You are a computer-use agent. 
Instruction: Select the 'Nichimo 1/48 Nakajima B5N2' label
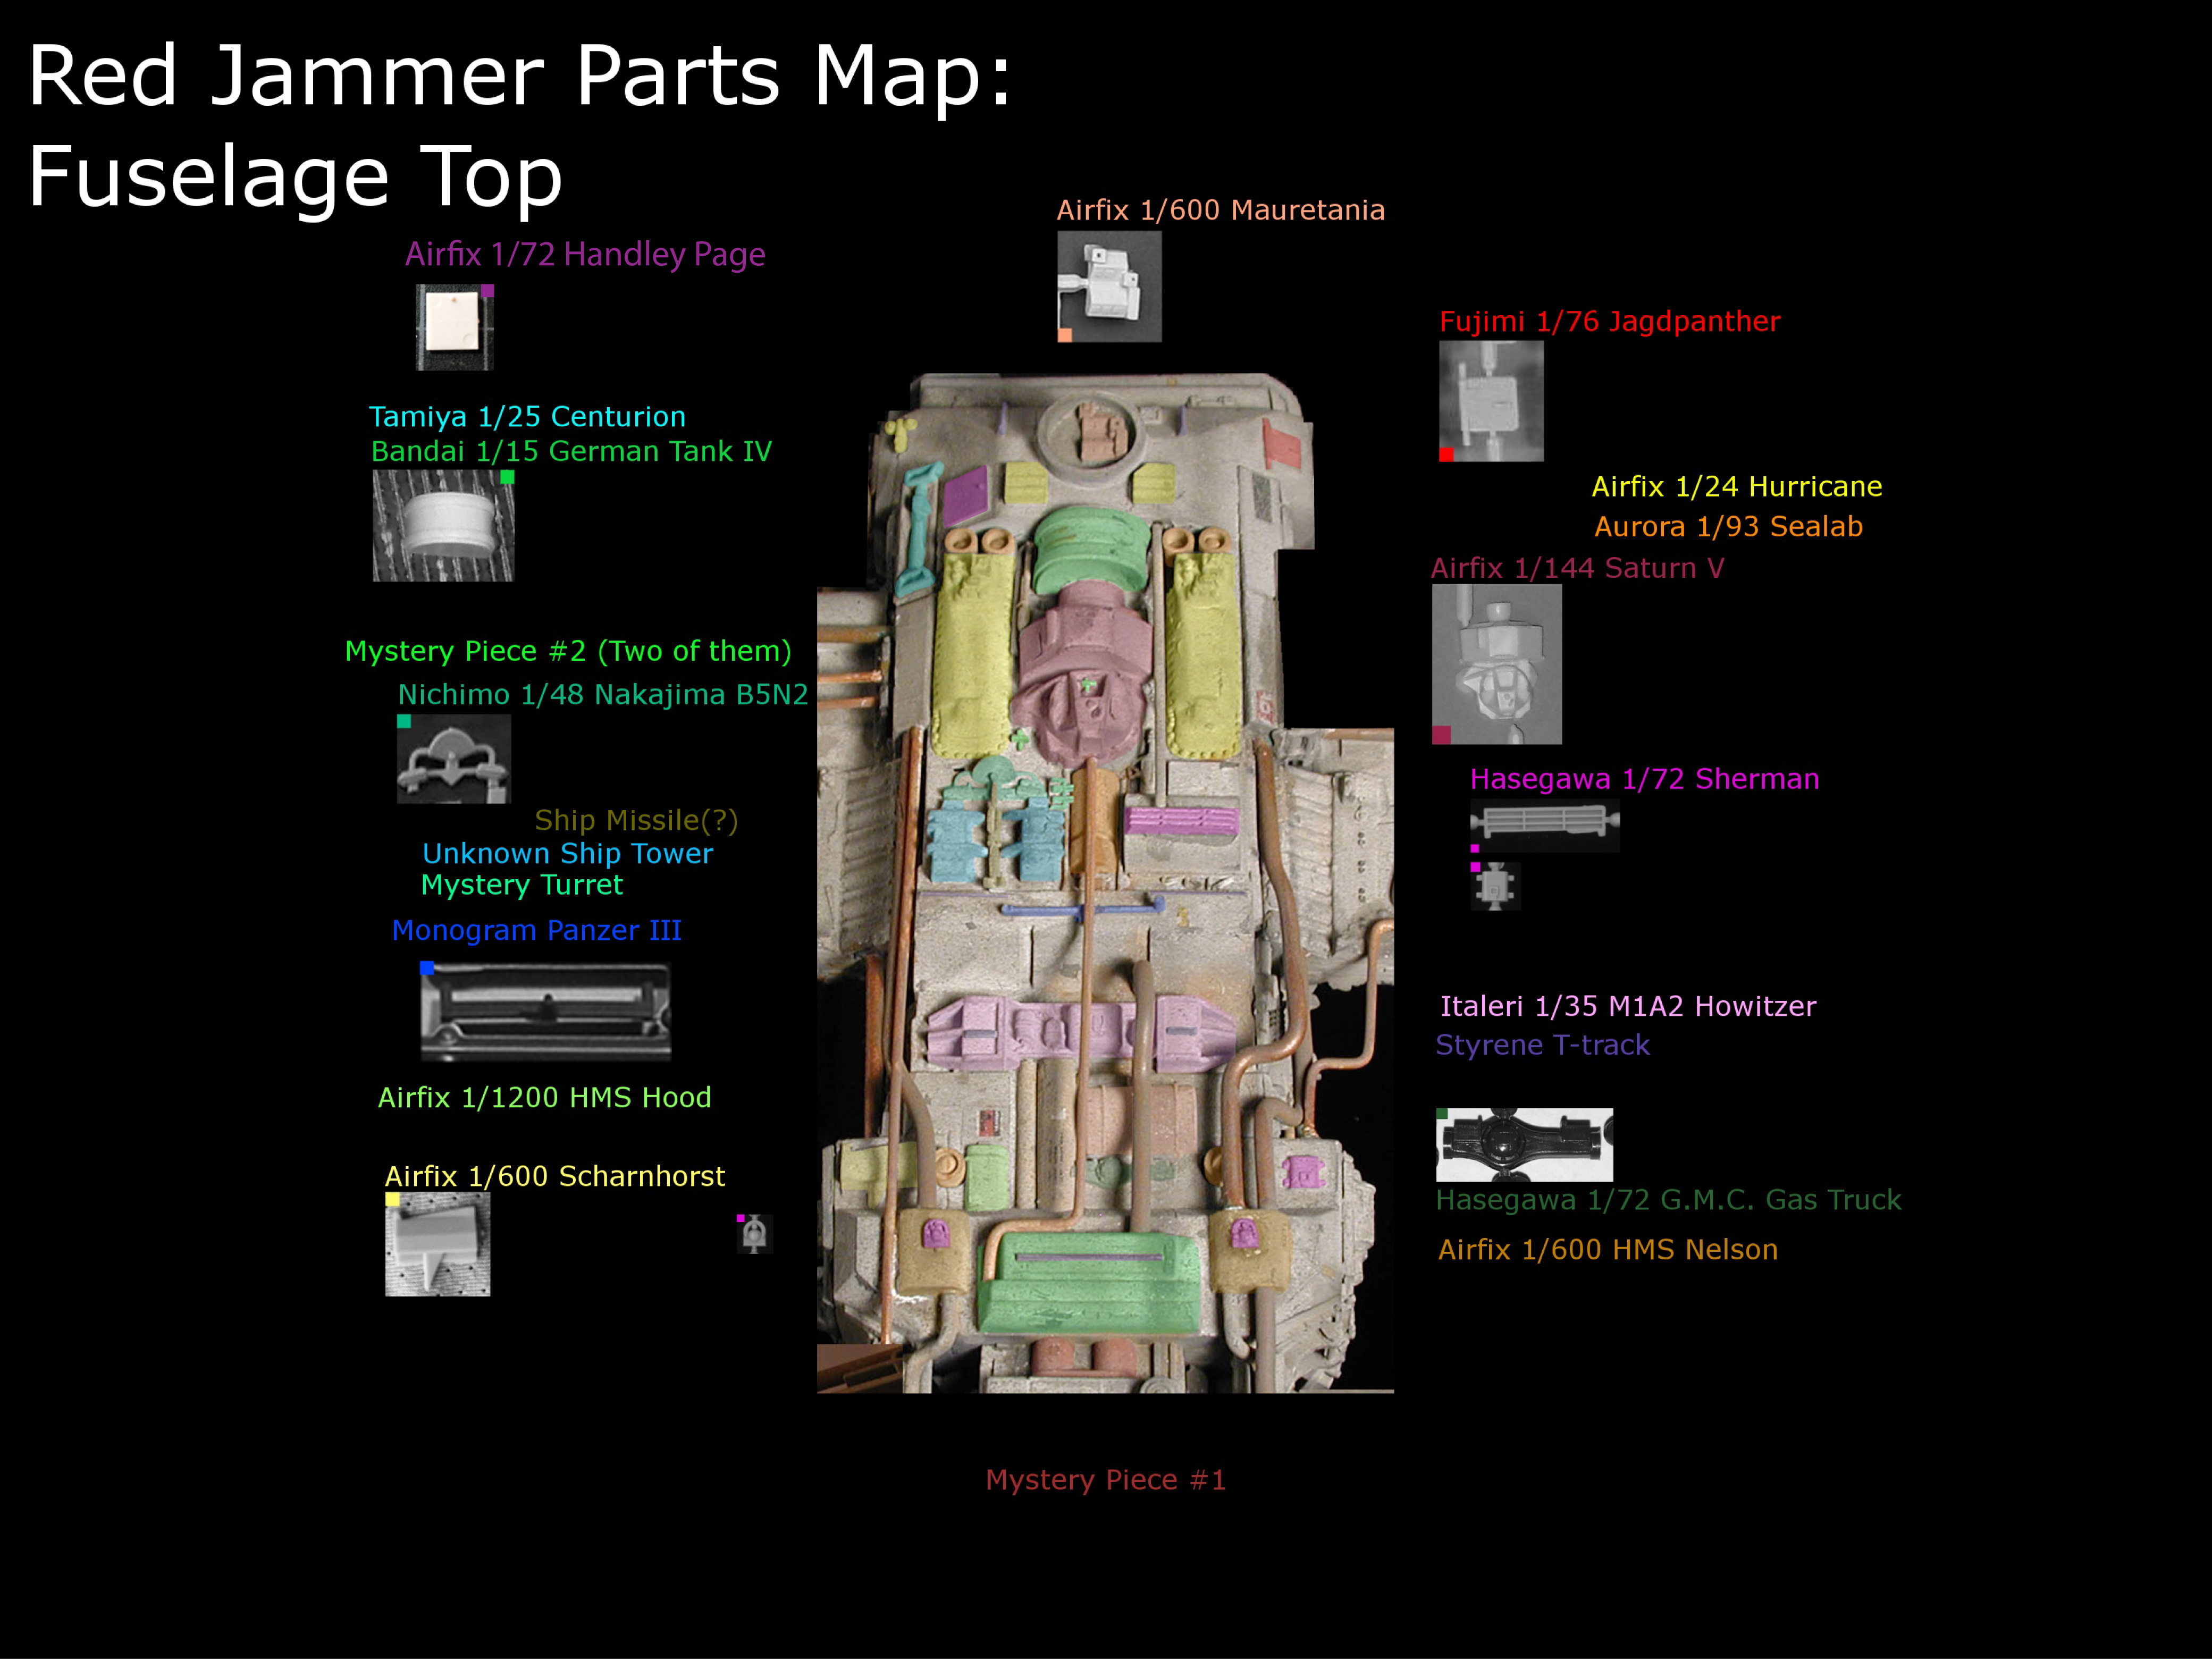coord(603,694)
